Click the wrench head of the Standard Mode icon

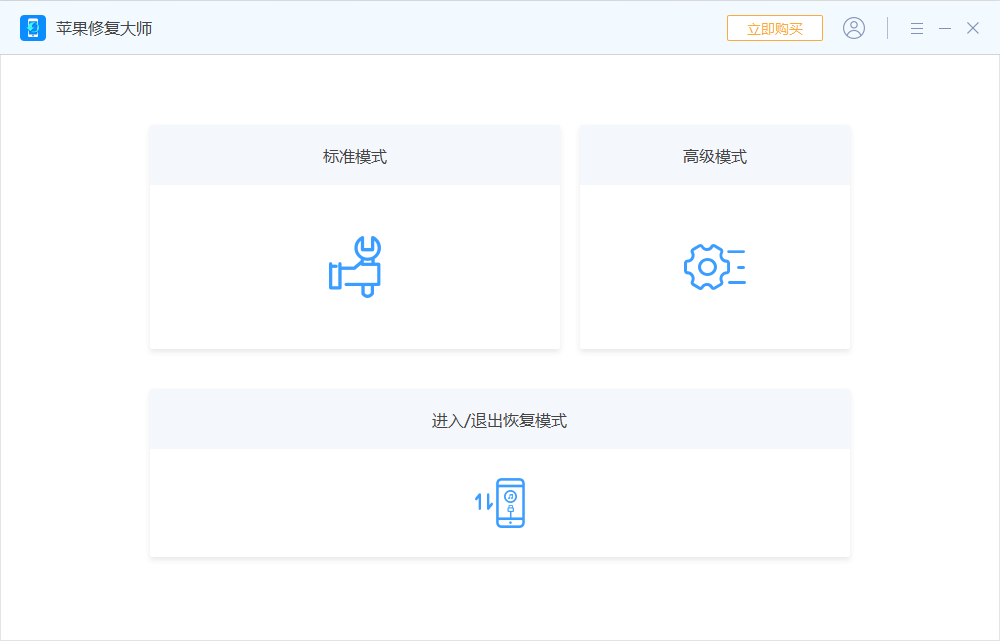click(x=368, y=247)
